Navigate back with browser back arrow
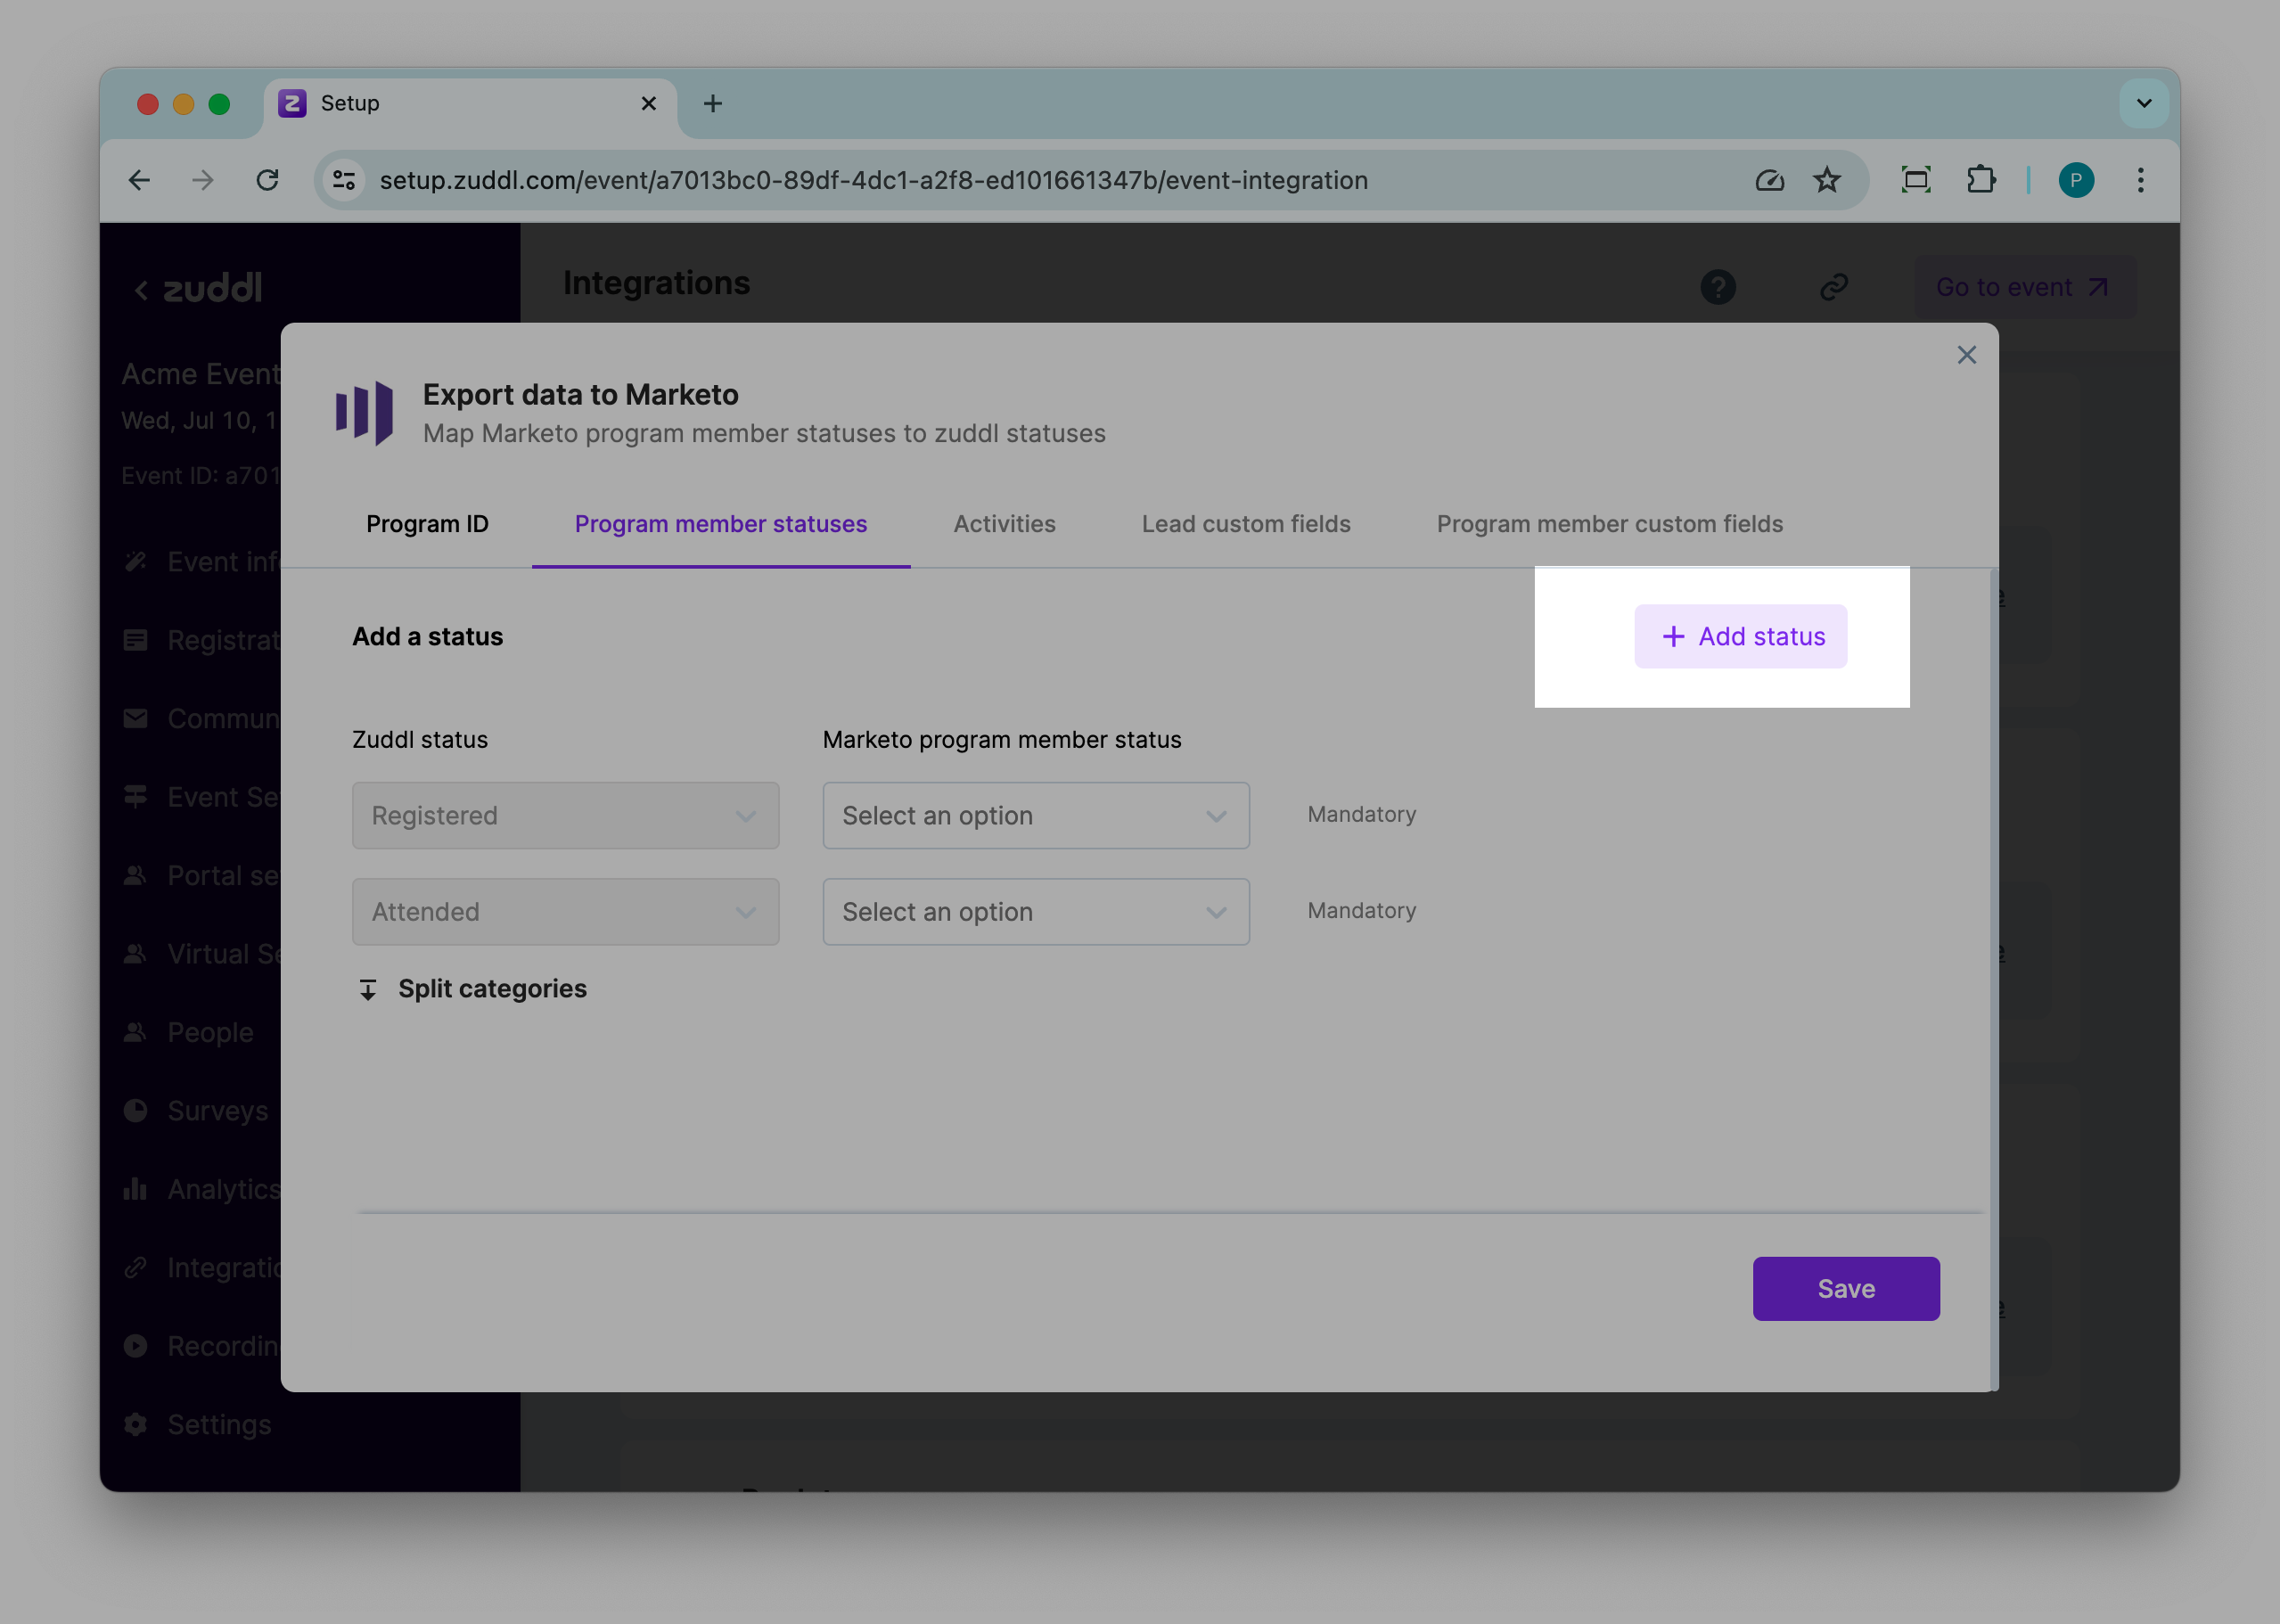The image size is (2280, 1624). pos(140,180)
